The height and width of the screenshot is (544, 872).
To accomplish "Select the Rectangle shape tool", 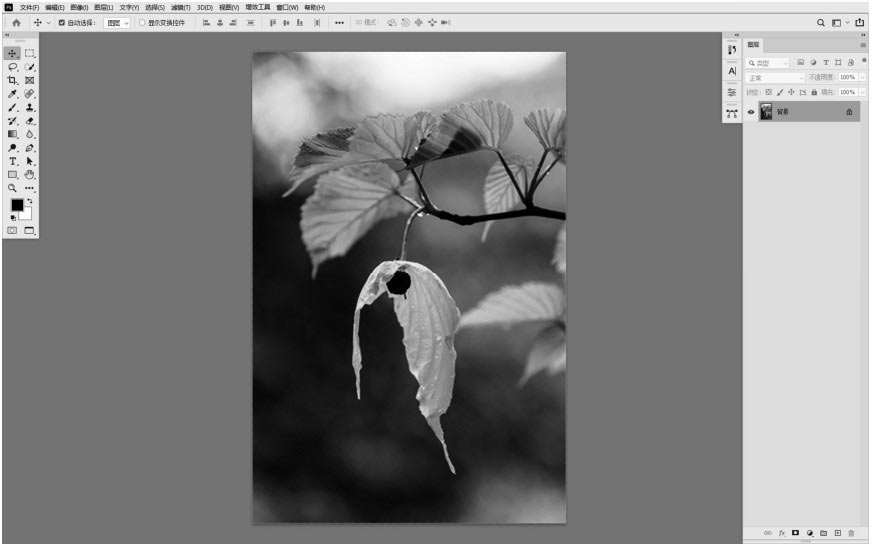I will point(12,175).
